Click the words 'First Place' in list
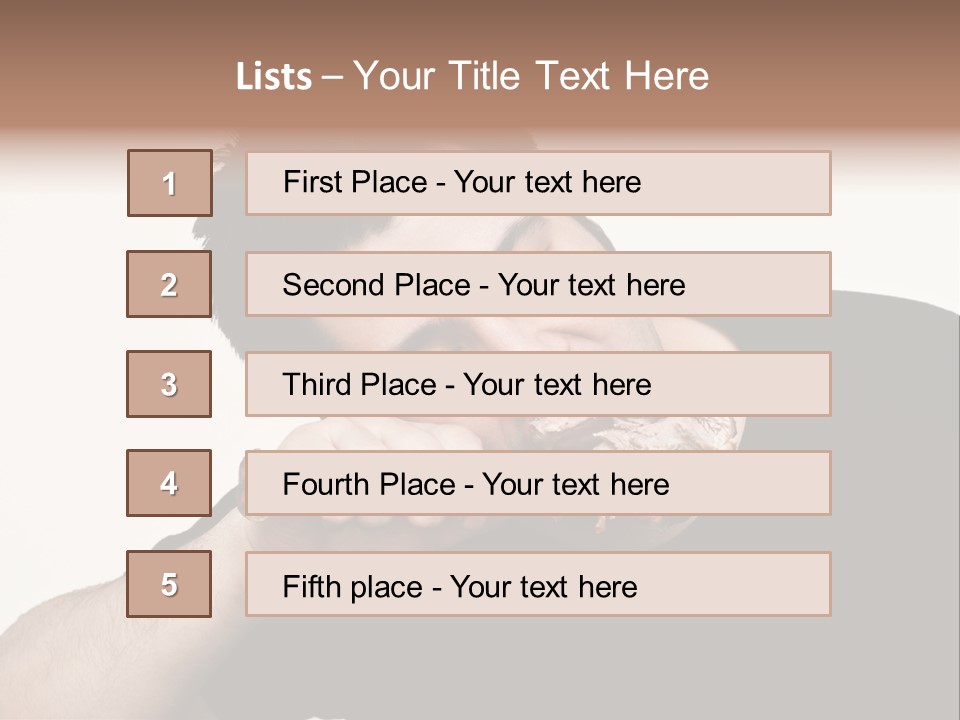 pyautogui.click(x=355, y=182)
